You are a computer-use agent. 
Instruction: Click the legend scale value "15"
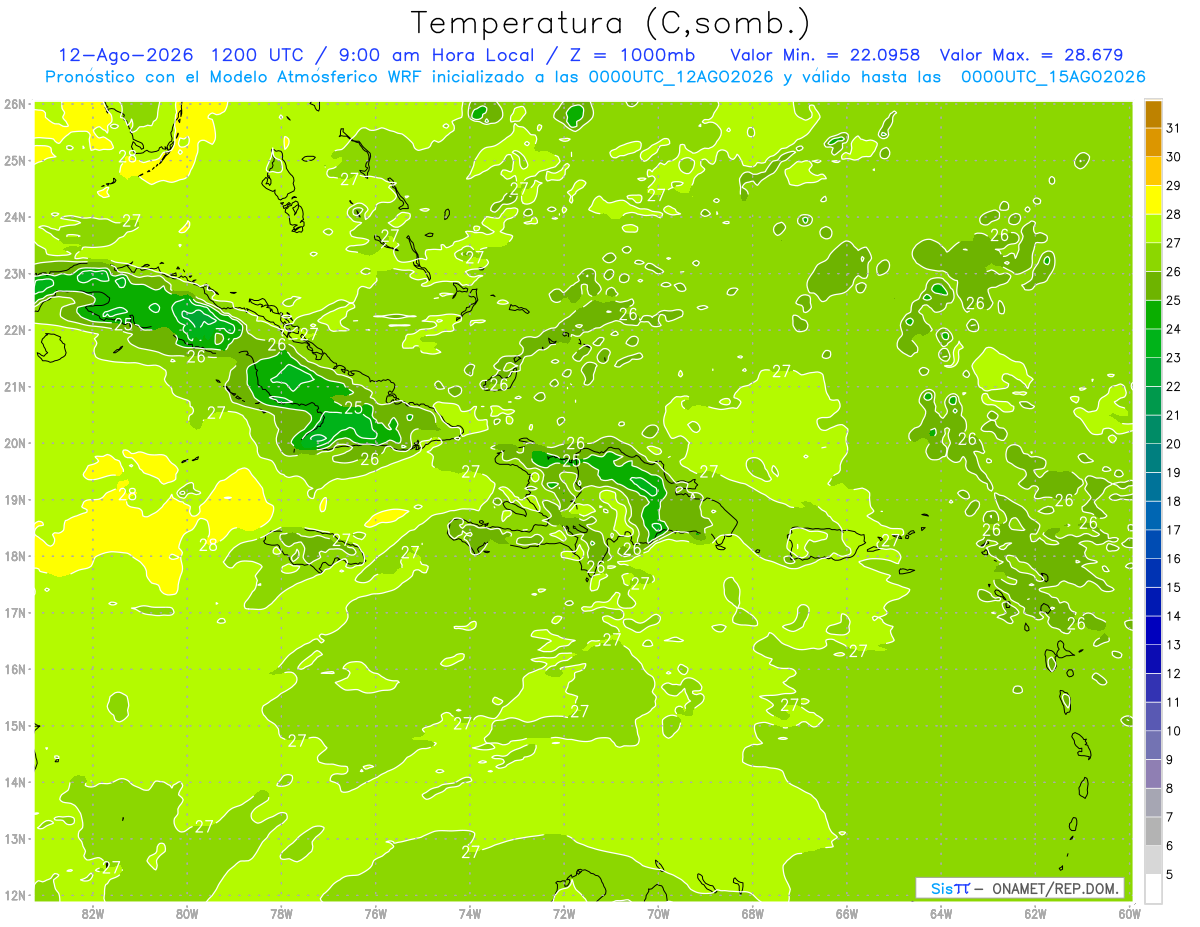click(1173, 587)
